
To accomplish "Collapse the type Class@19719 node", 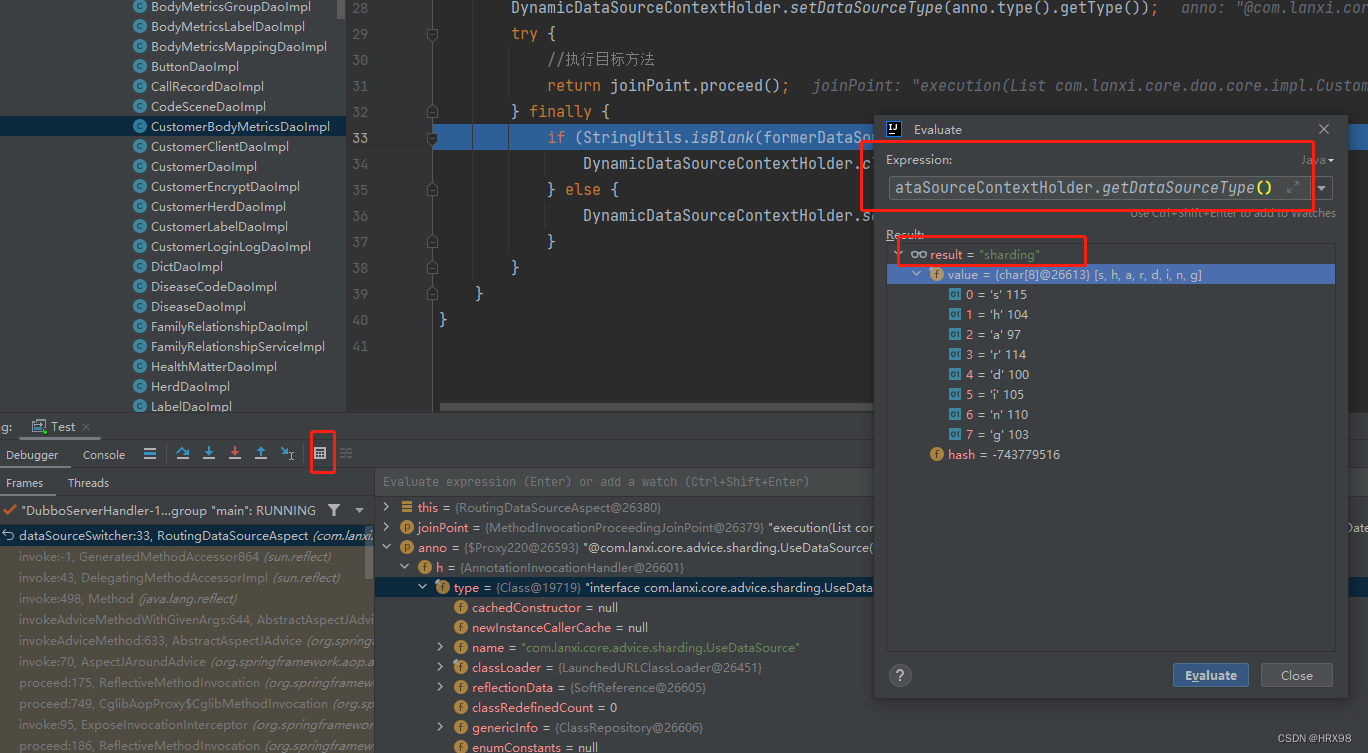I will (x=423, y=587).
